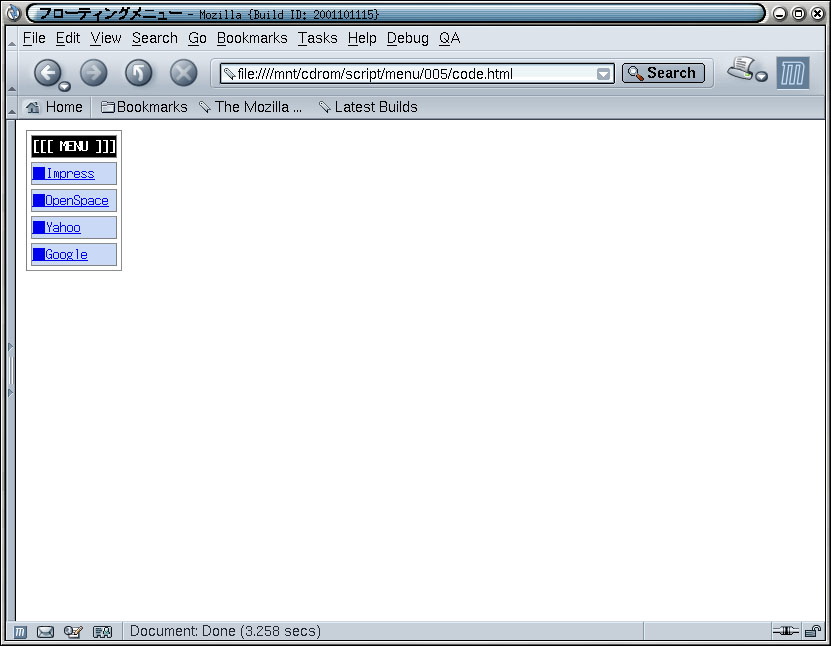
Task: Click the page proxy icon in URL bar
Action: click(x=229, y=74)
